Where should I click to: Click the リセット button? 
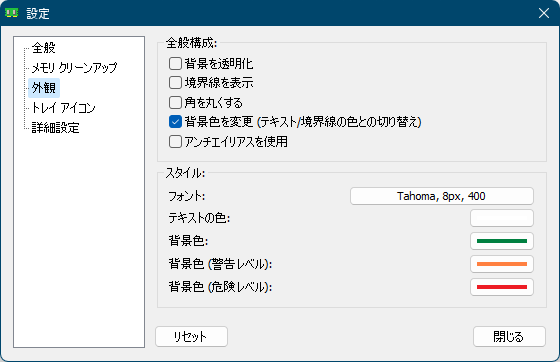coord(191,336)
